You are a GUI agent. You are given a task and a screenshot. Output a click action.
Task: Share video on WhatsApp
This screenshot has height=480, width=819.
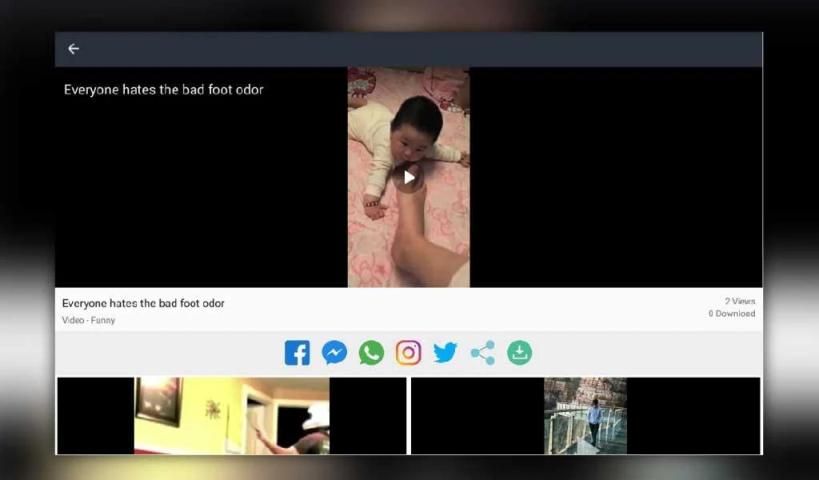coord(371,352)
